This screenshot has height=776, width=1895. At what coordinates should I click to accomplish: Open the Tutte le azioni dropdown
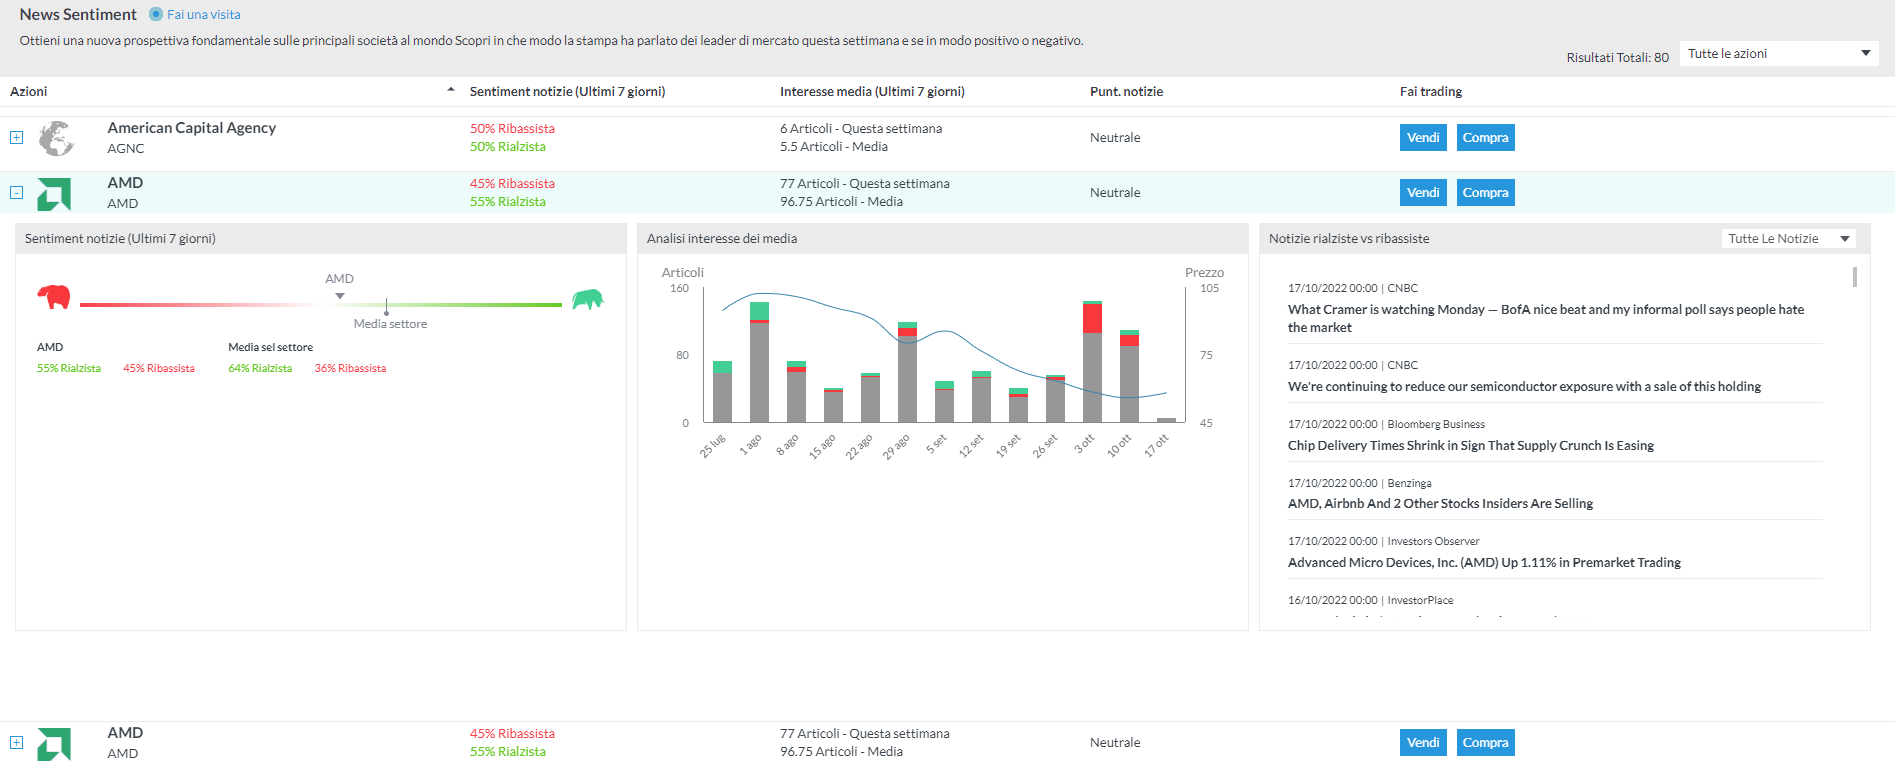pyautogui.click(x=1779, y=54)
